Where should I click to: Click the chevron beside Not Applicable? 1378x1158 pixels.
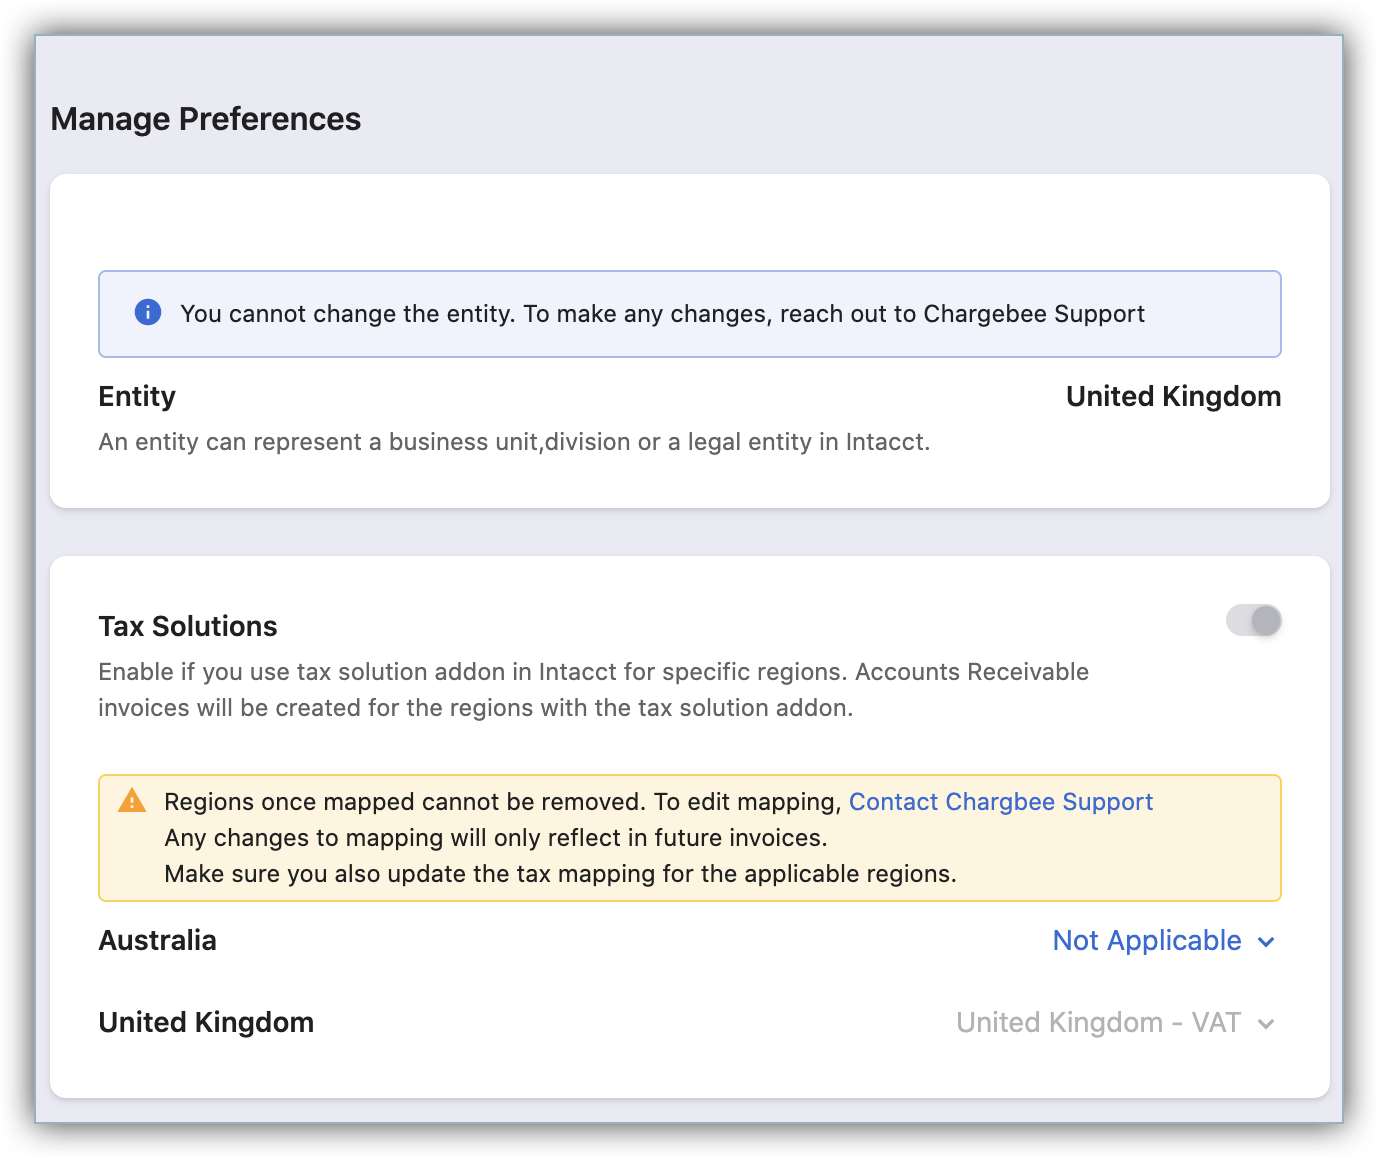pyautogui.click(x=1266, y=942)
